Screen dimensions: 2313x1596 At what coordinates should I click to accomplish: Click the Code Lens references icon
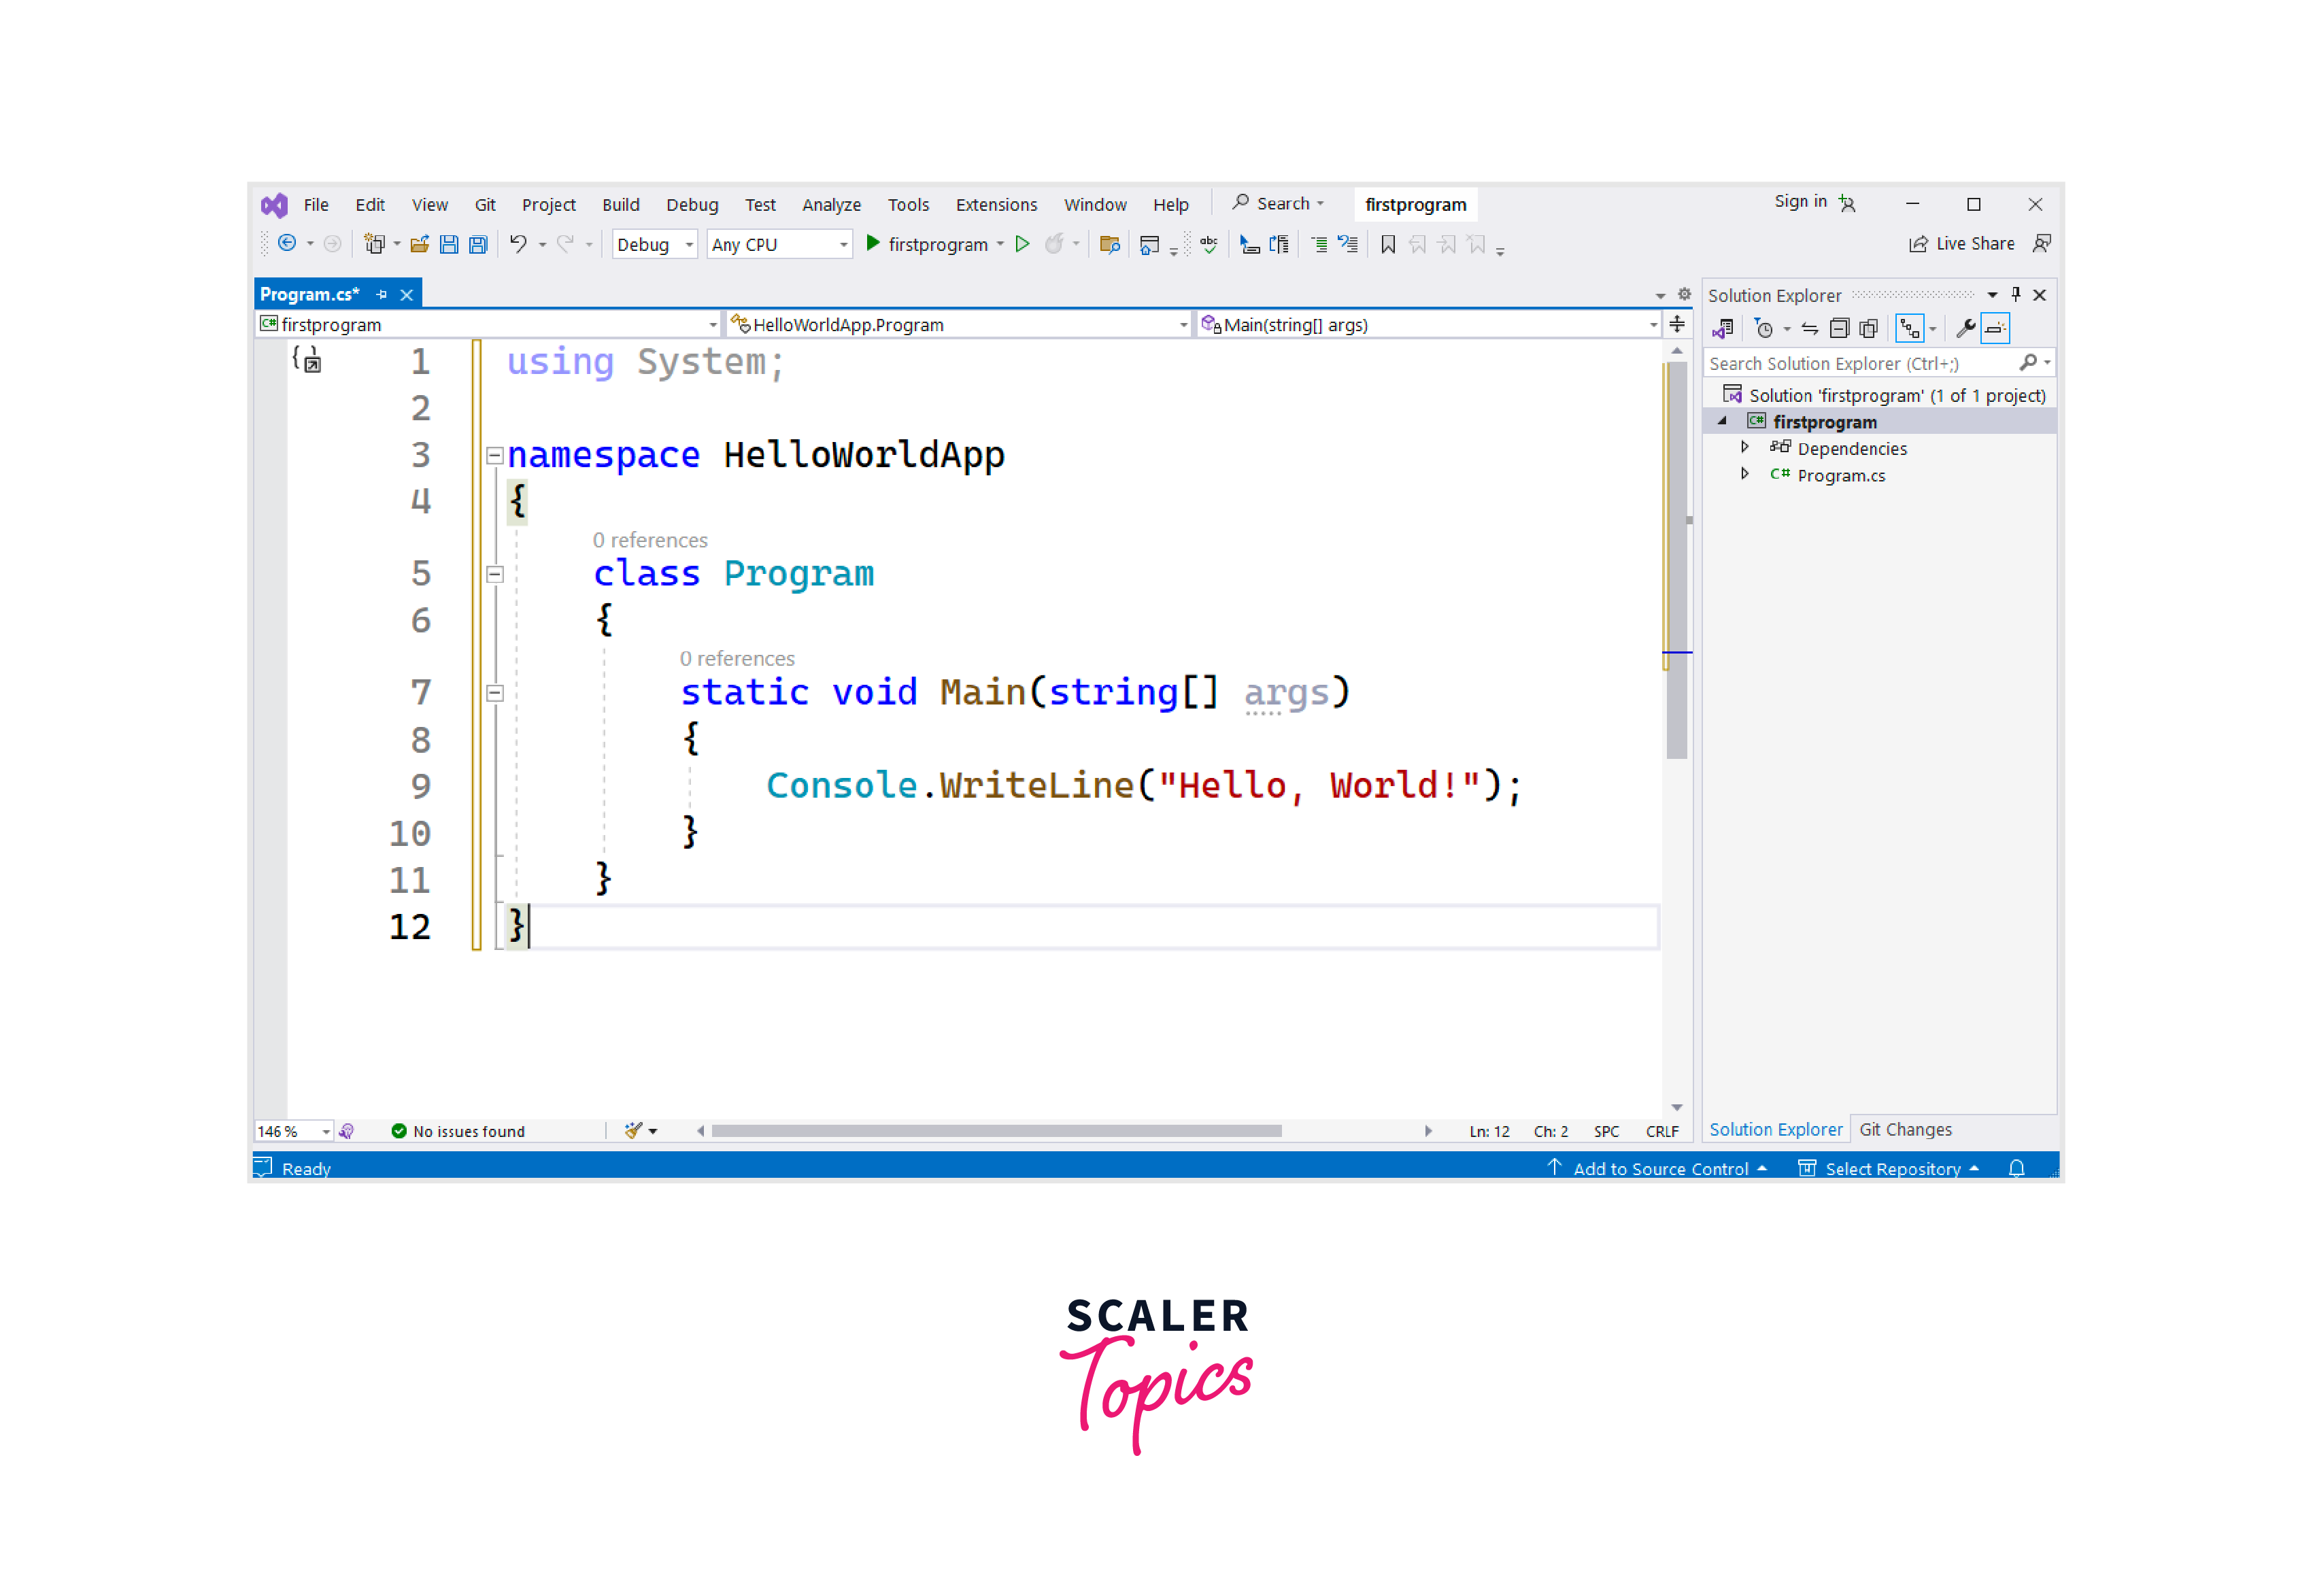coord(650,540)
